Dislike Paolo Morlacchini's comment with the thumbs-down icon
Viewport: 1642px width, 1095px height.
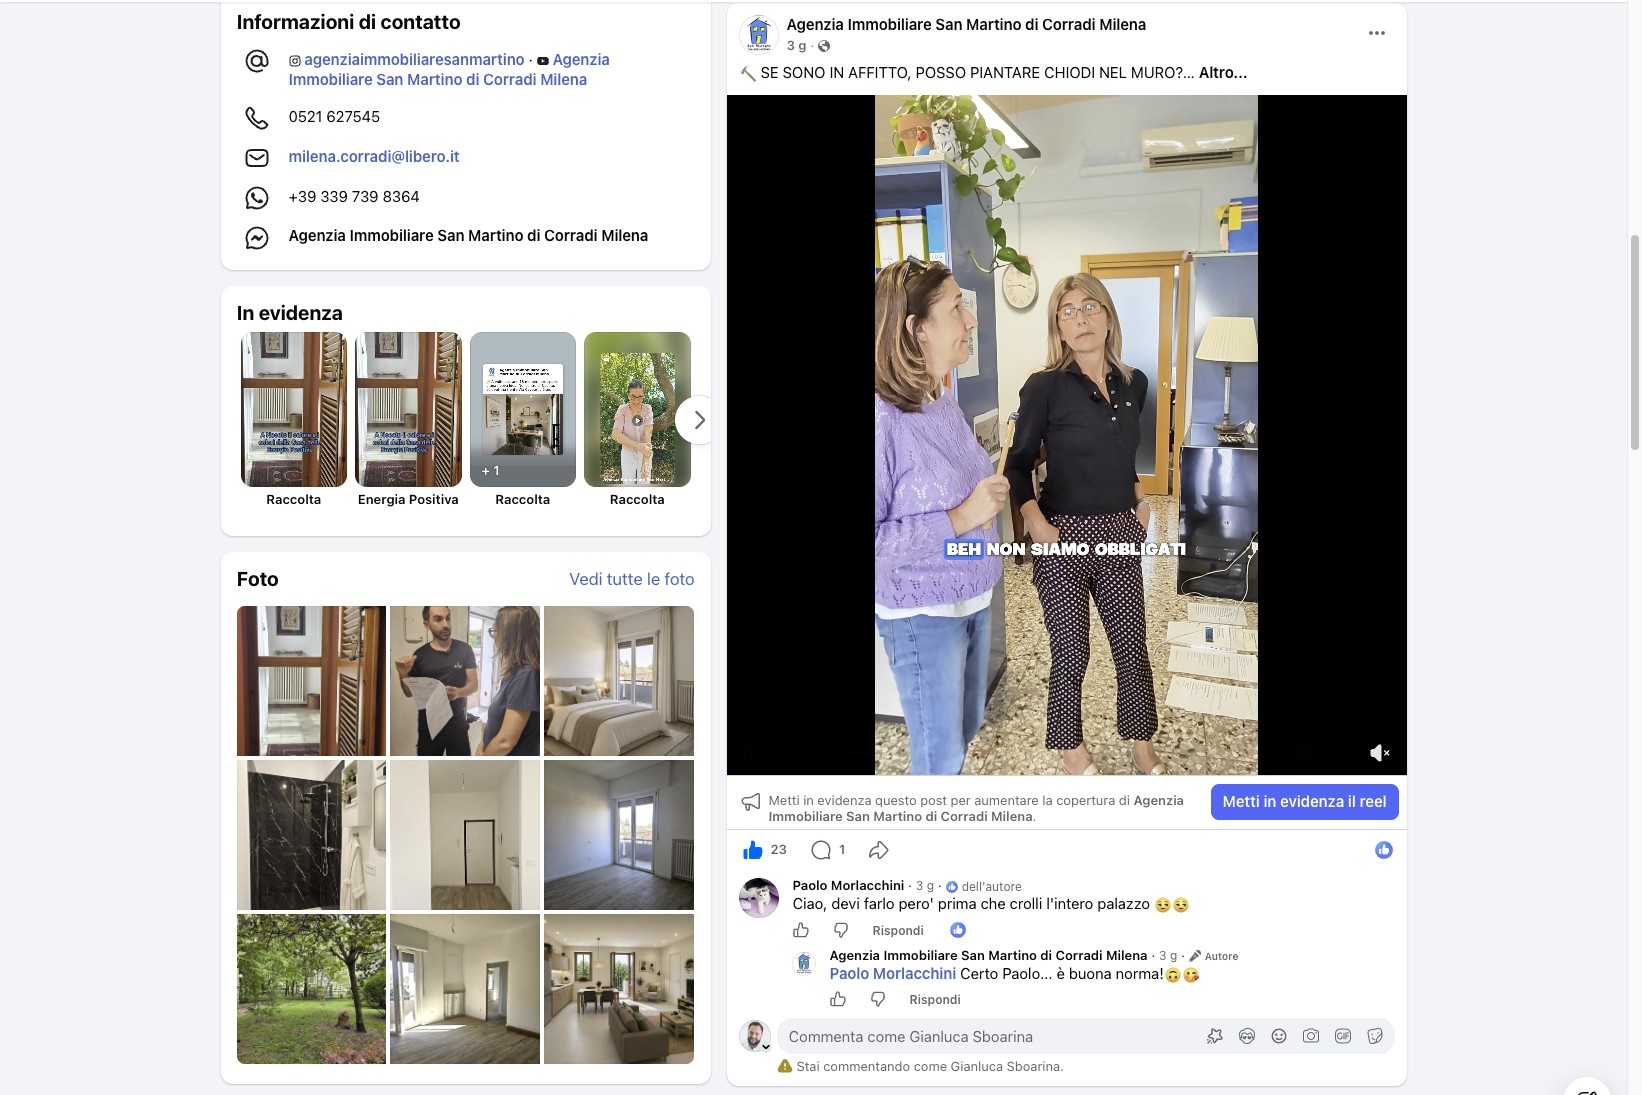point(841,930)
